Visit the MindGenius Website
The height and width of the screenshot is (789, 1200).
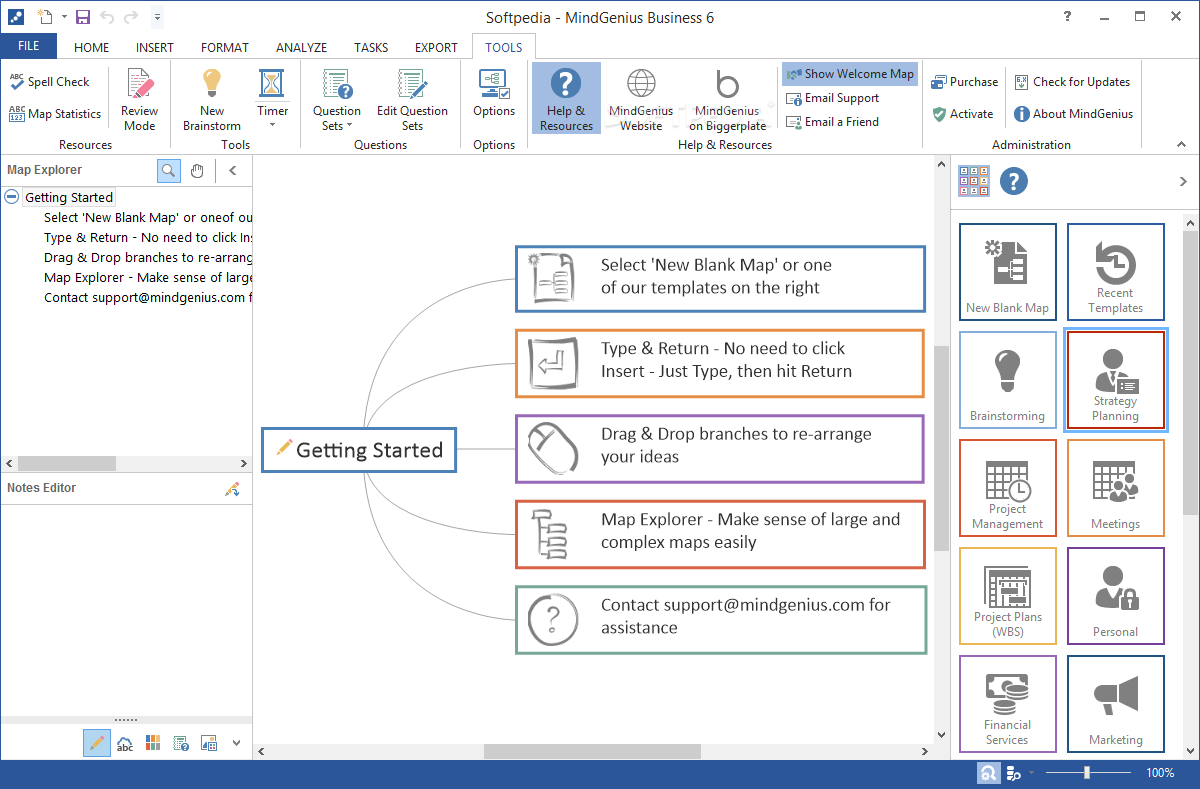coord(641,100)
